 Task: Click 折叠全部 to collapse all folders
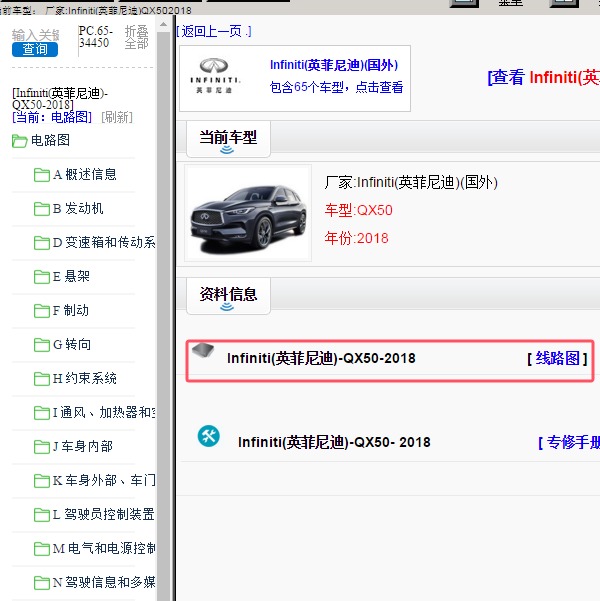pyautogui.click(x=136, y=37)
